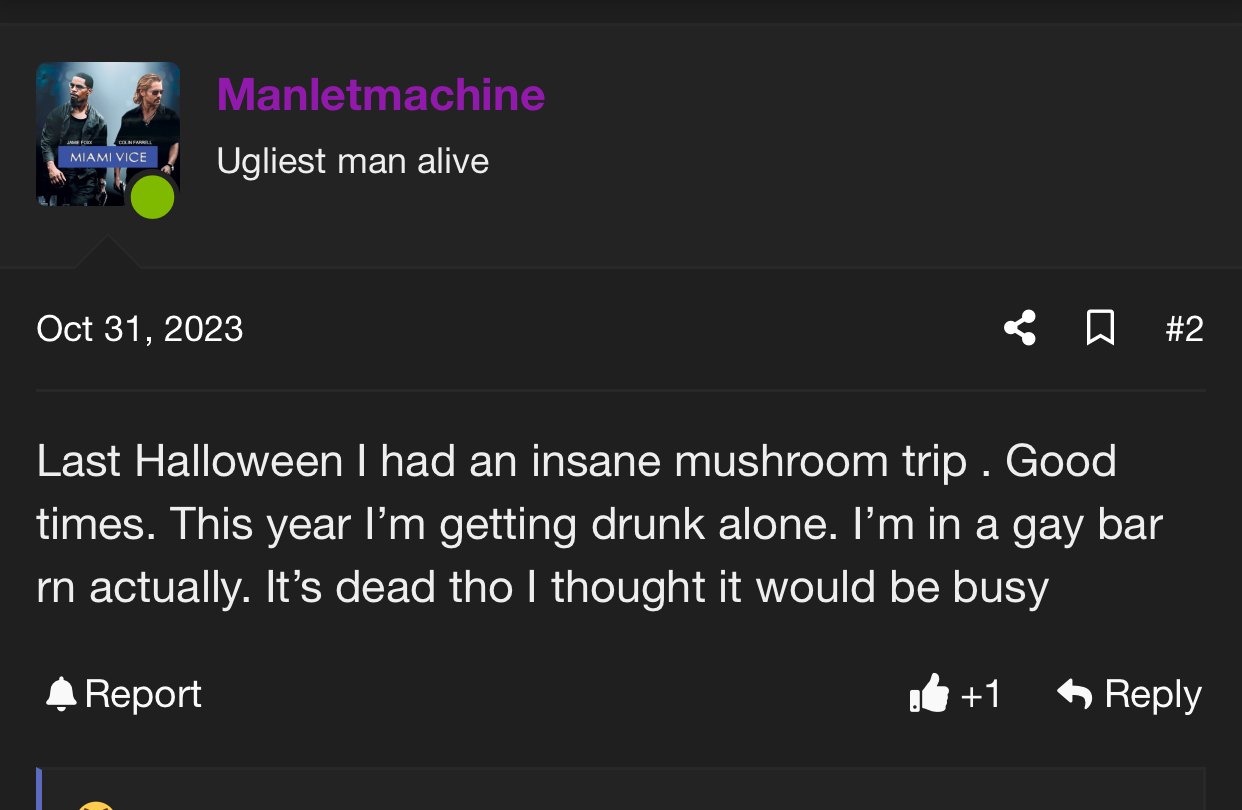Click the green online status dot

[152, 197]
